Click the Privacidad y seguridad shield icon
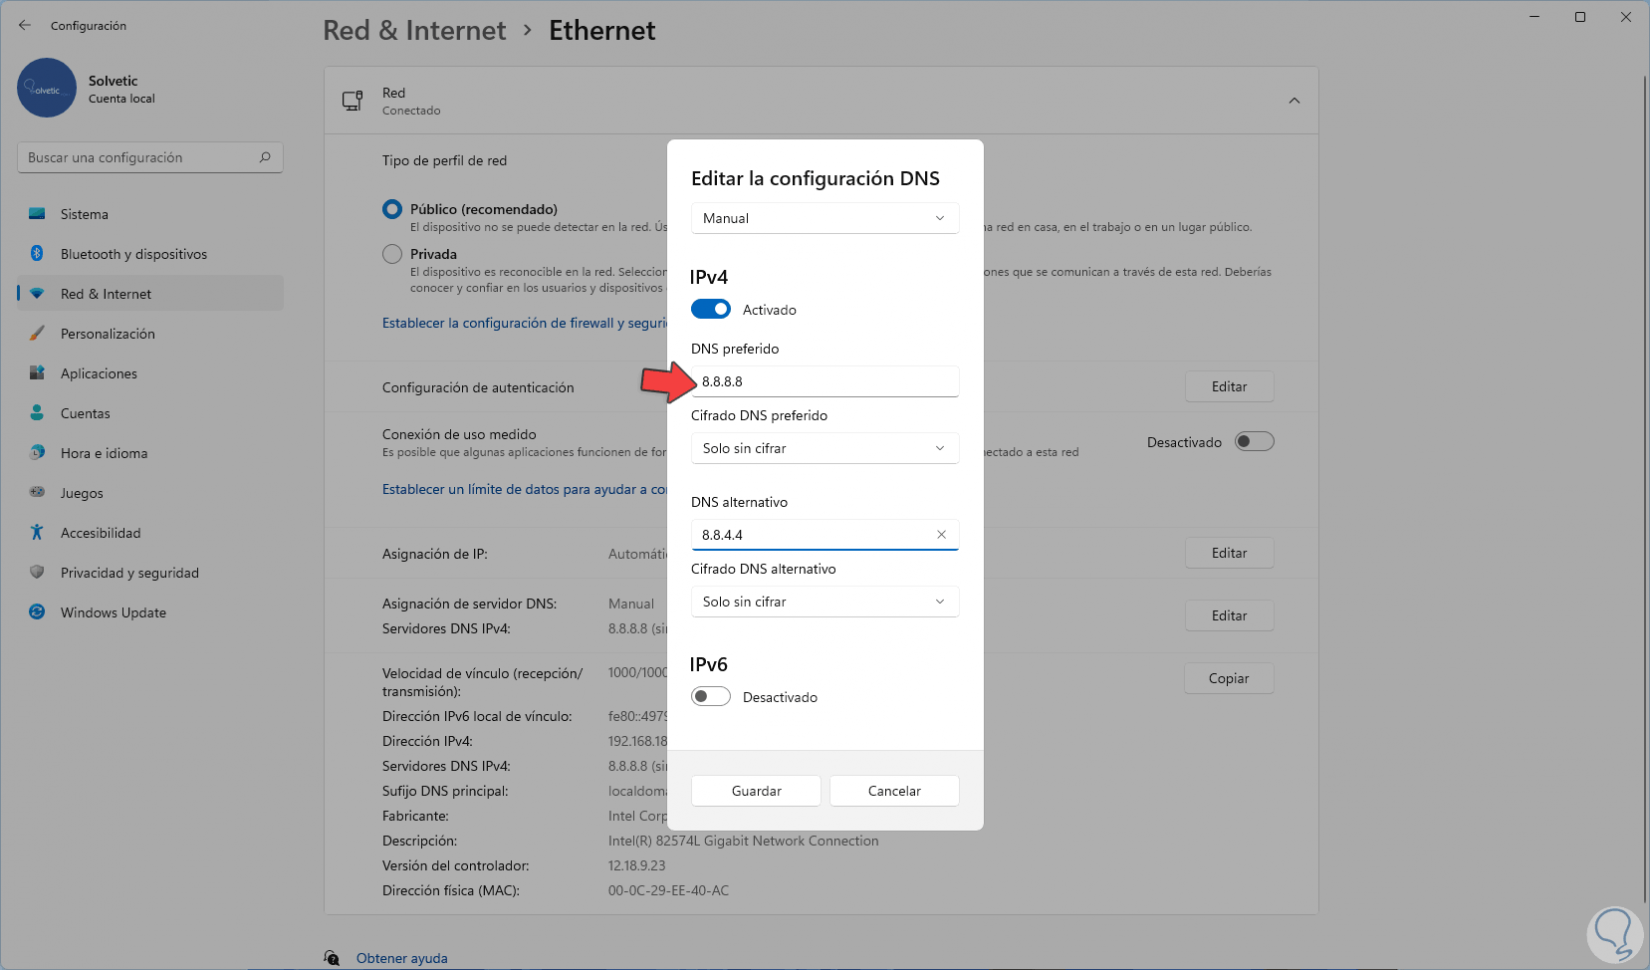 pos(37,572)
